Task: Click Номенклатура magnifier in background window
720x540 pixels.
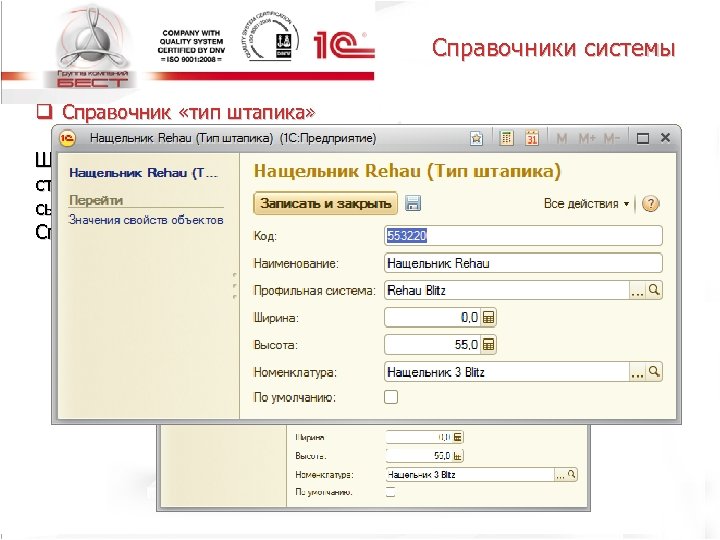Action: [x=572, y=474]
